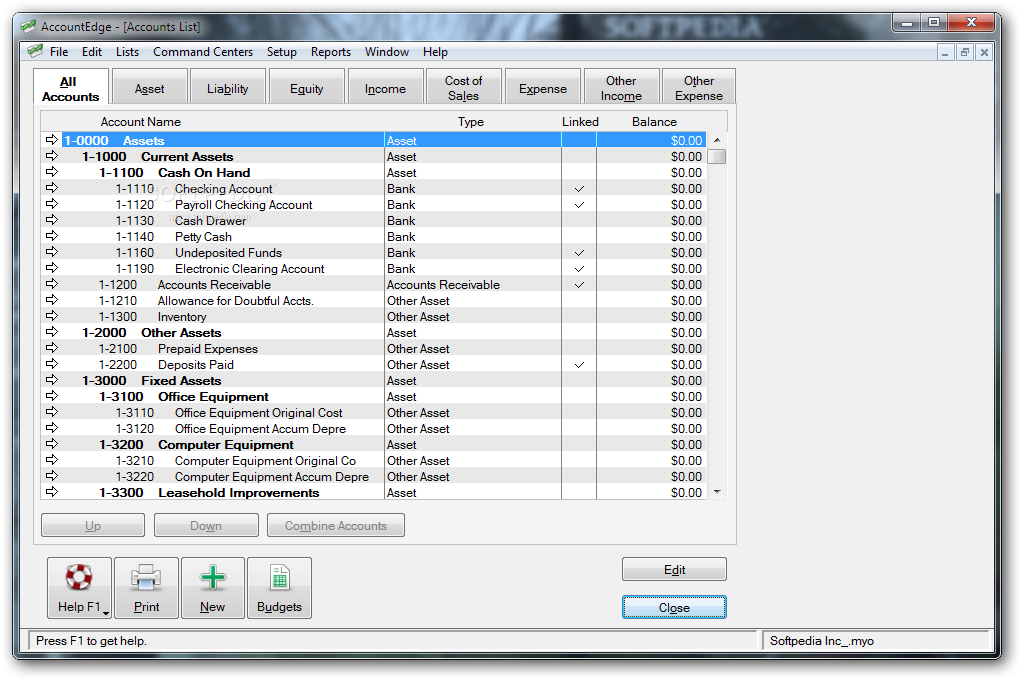Click the arrow icon beside Current Assets

(52, 156)
